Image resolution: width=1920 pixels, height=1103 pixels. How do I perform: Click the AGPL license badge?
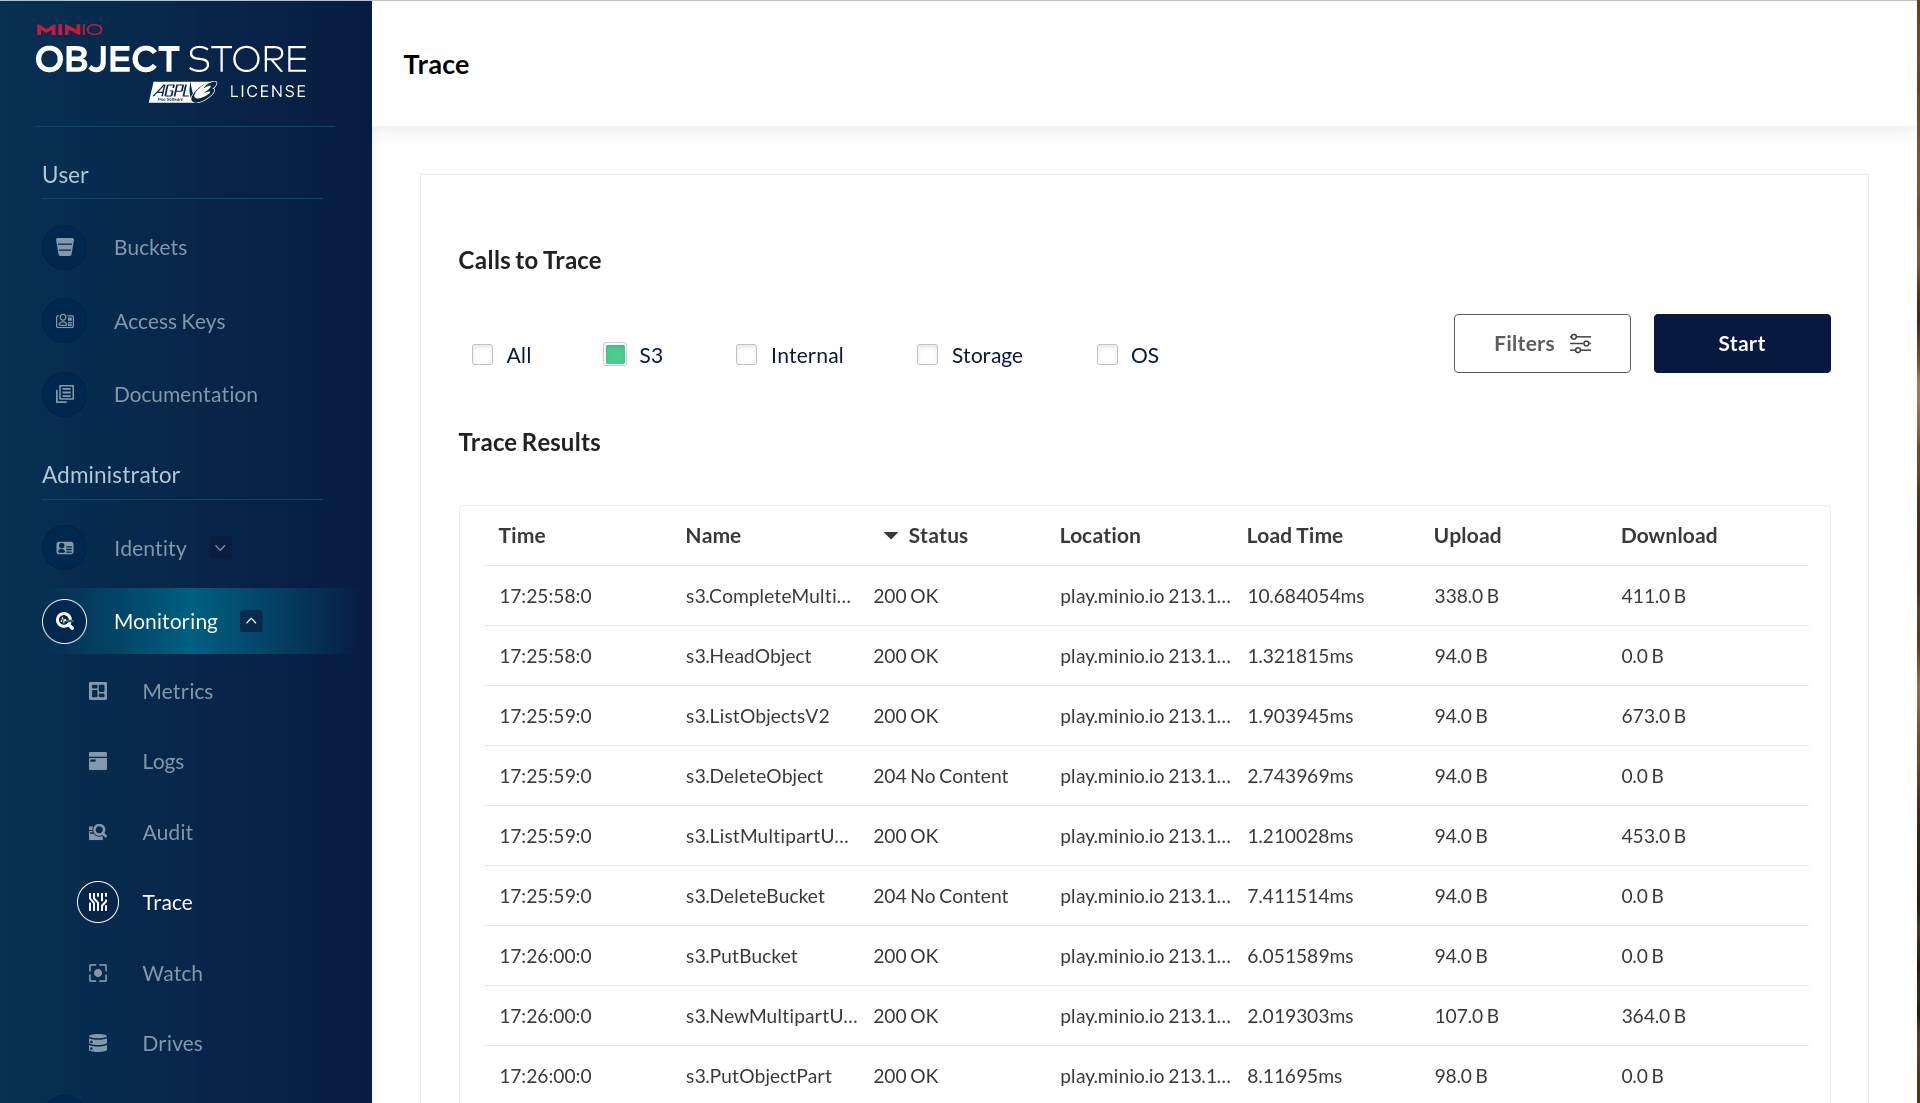pos(183,92)
